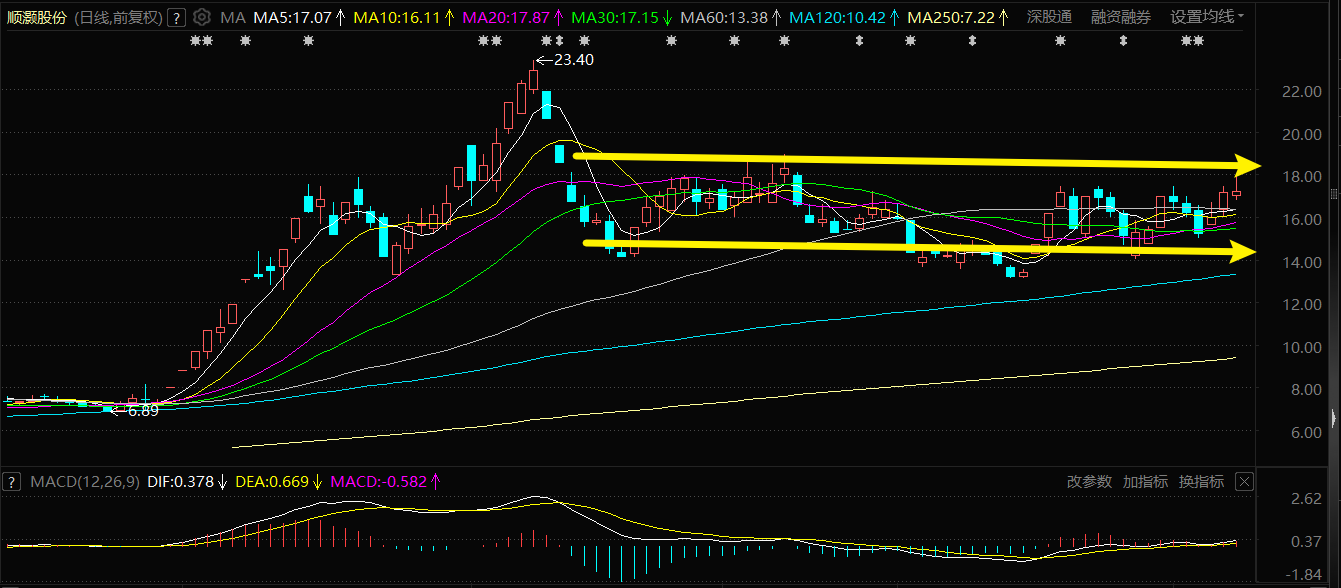Open the MA settings gear icon
The image size is (1341, 588).
tap(202, 17)
